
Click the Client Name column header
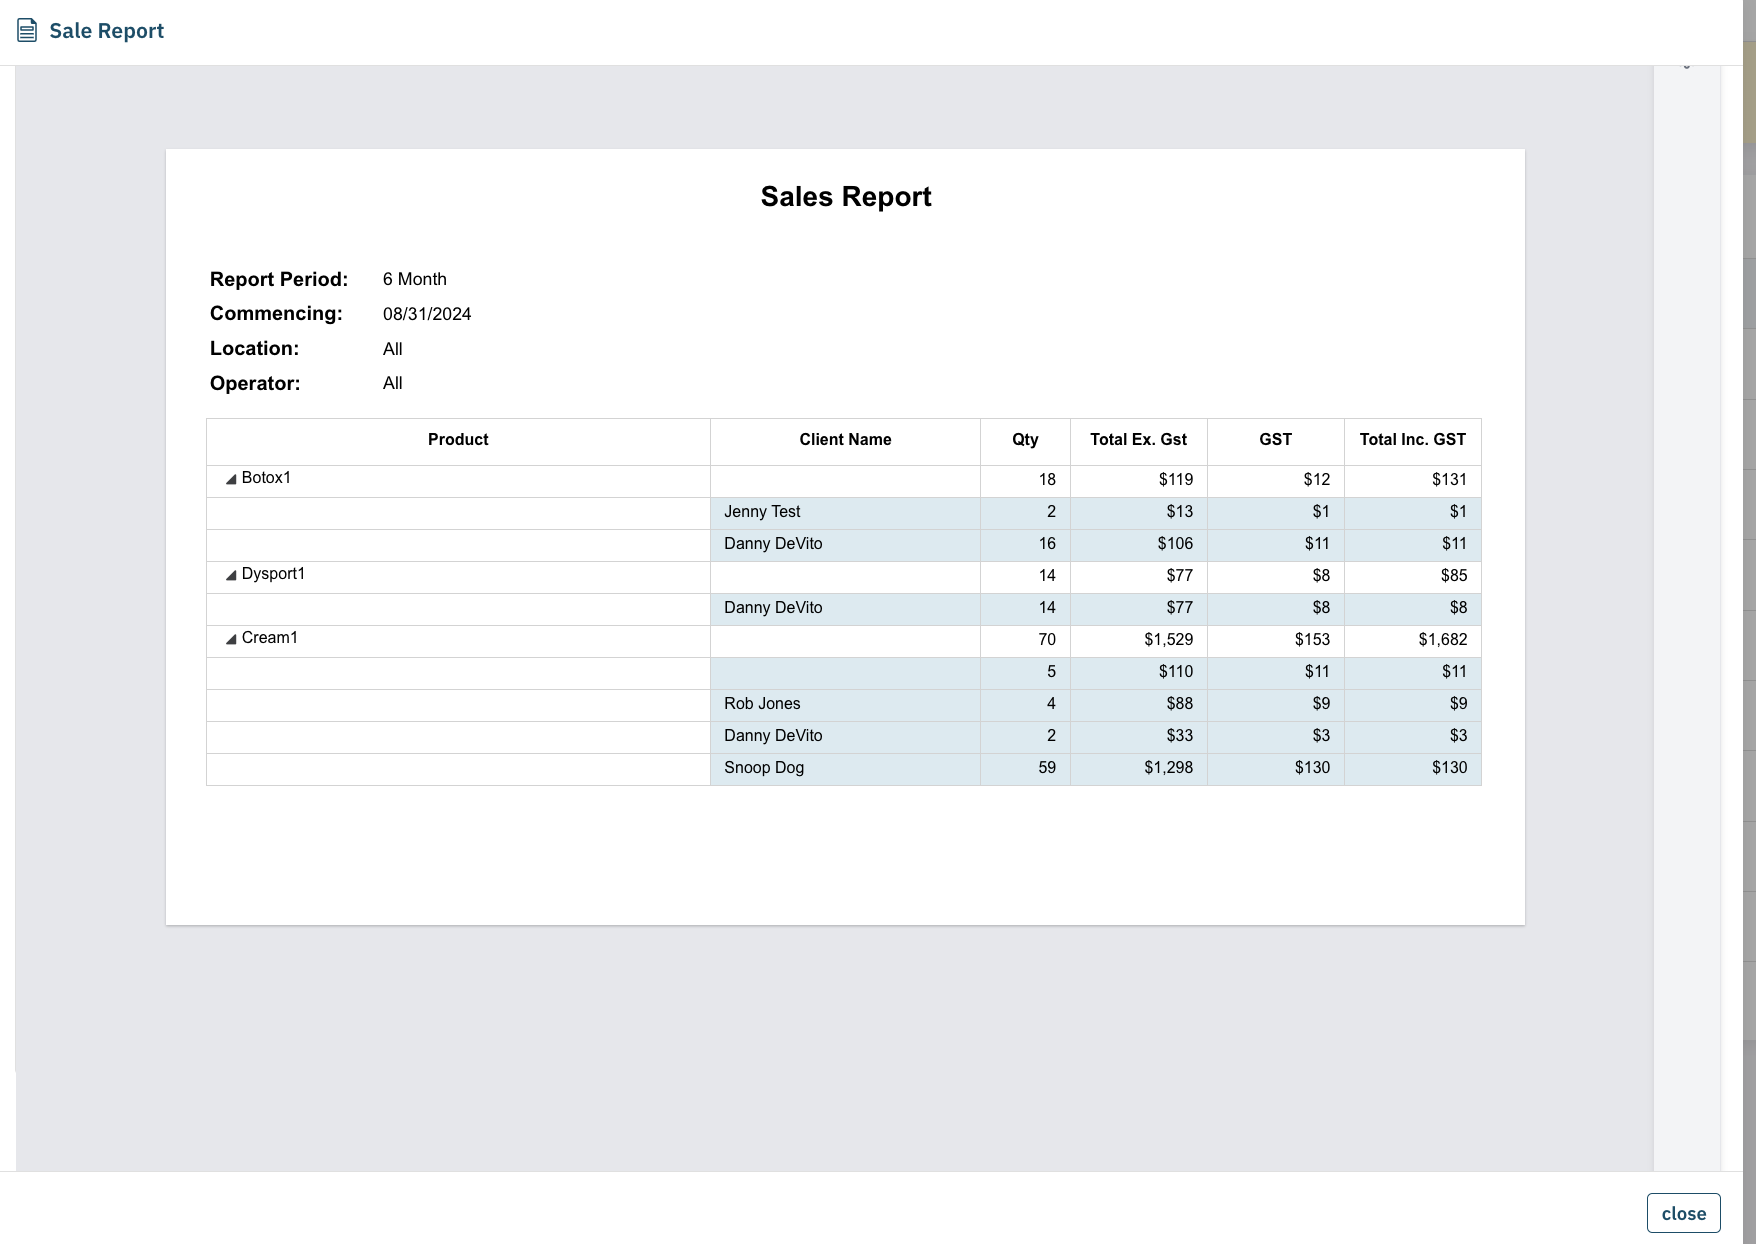pyautogui.click(x=845, y=440)
